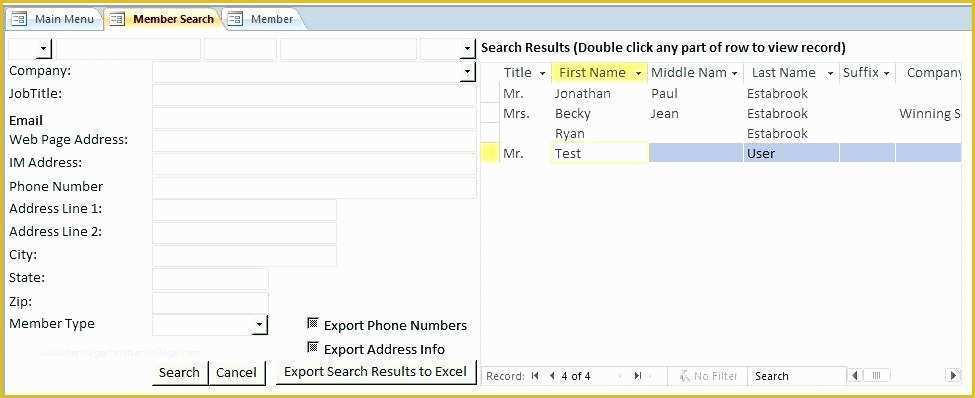975x398 pixels.
Task: Open Last Name column filter arrow
Action: point(829,73)
